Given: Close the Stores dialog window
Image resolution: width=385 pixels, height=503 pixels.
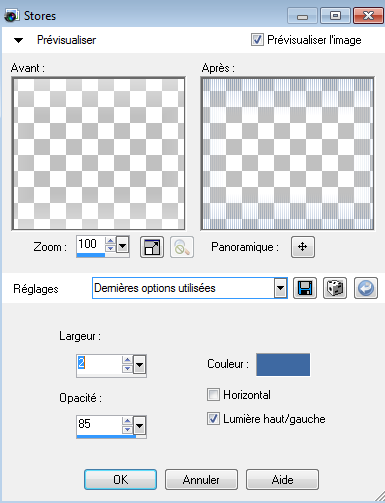Looking at the screenshot, I should 368,16.
